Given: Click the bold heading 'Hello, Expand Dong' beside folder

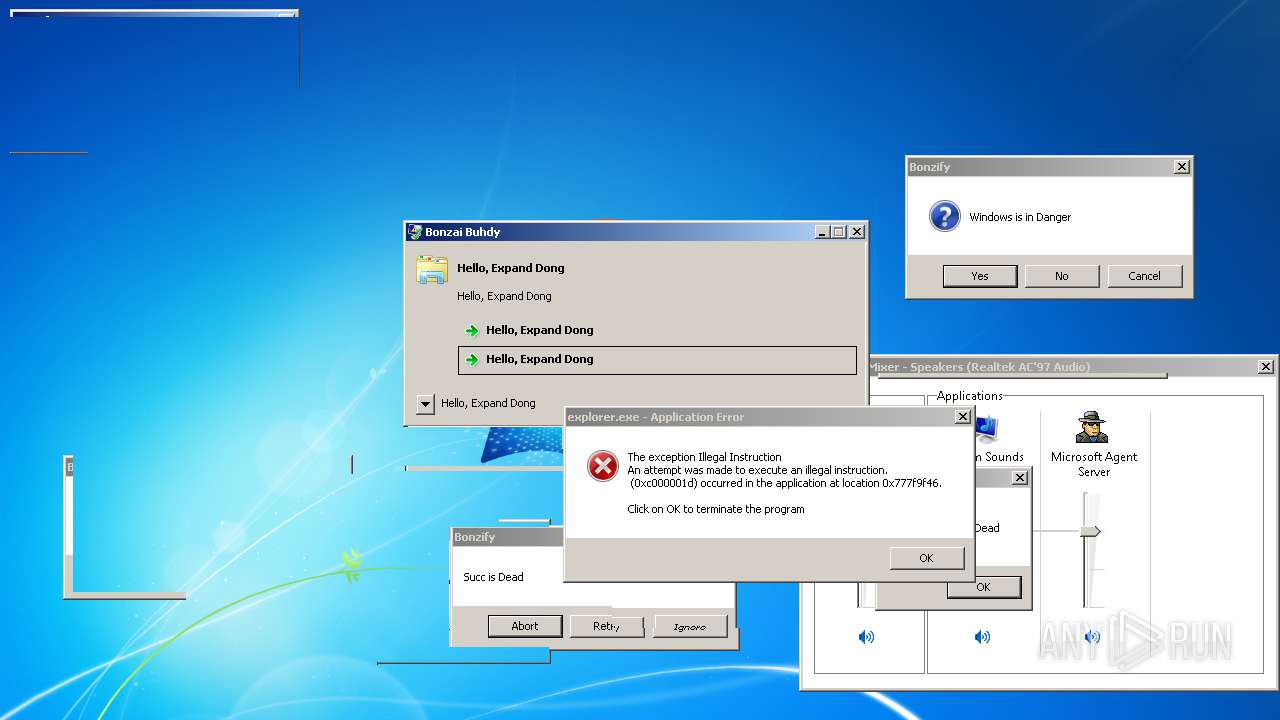Looking at the screenshot, I should (x=511, y=268).
